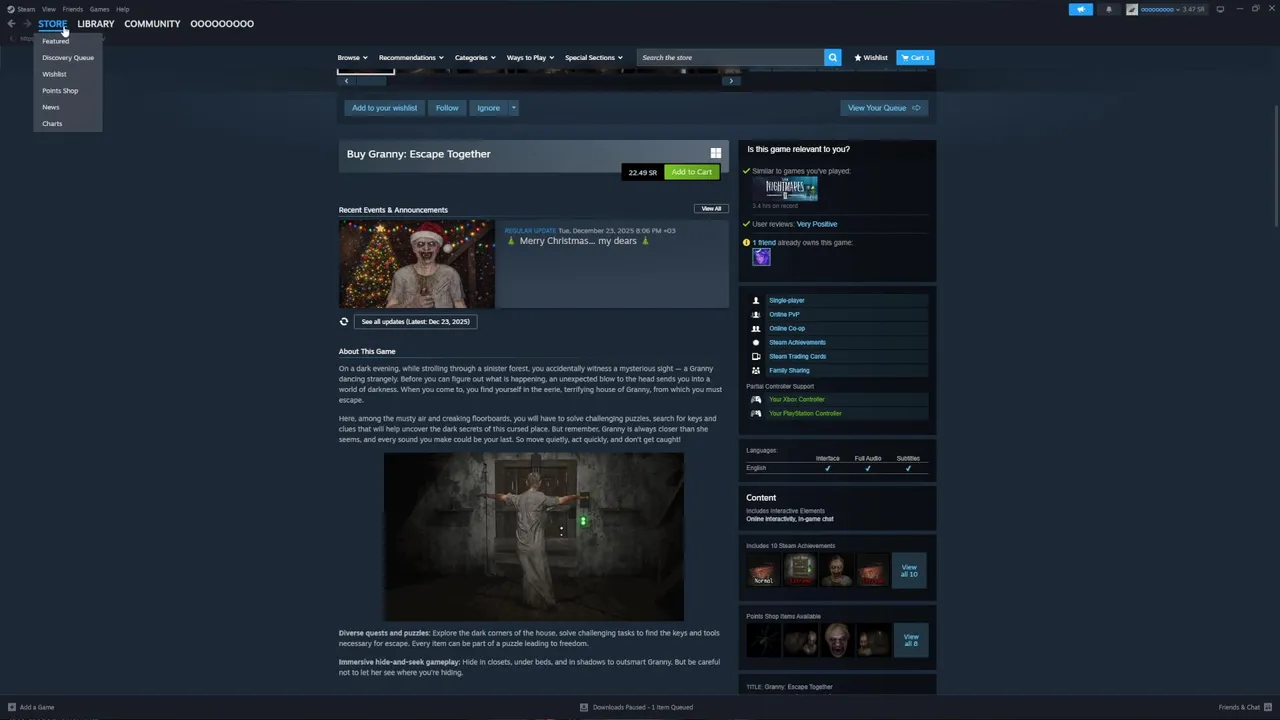This screenshot has width=1280, height=720.
Task: Select Wishlist in the Store dropdown
Action: [x=54, y=74]
